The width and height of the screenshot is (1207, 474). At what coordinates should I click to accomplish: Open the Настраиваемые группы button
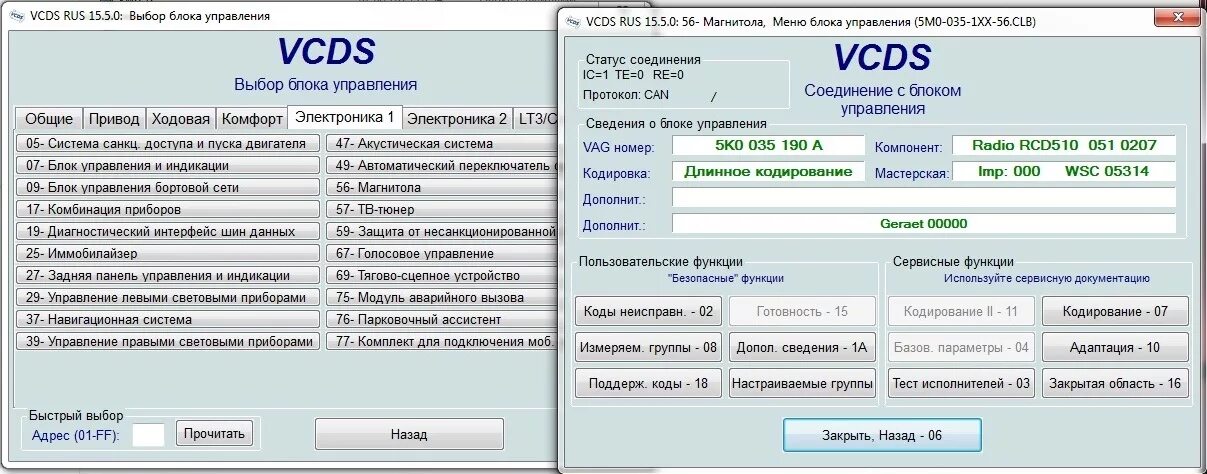coord(802,383)
